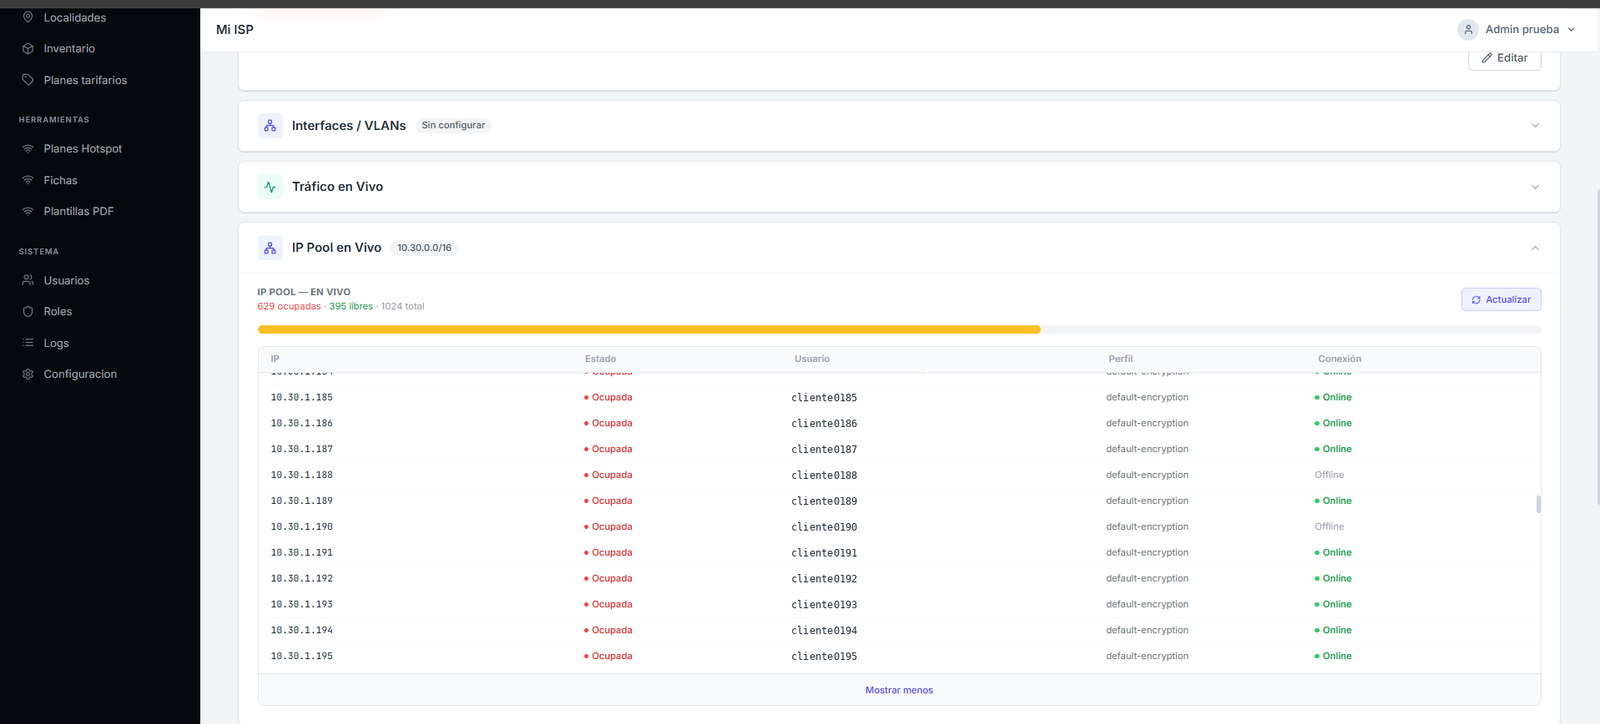Open Configuracion settings

click(80, 374)
